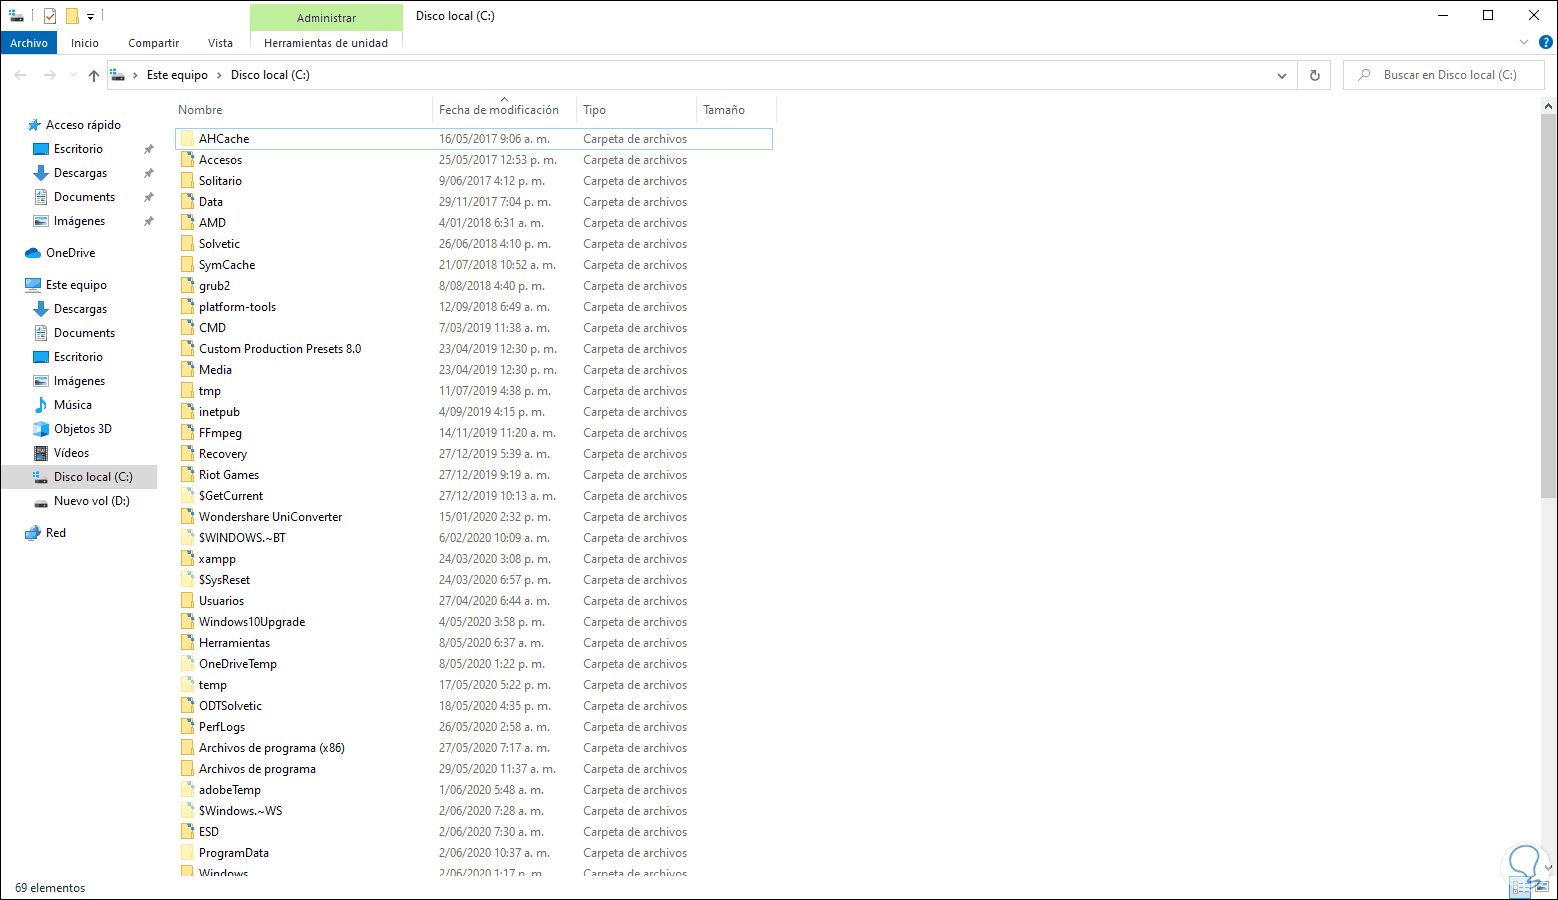Click the Solvetic folder icon
This screenshot has width=1558, height=900.
coord(187,244)
